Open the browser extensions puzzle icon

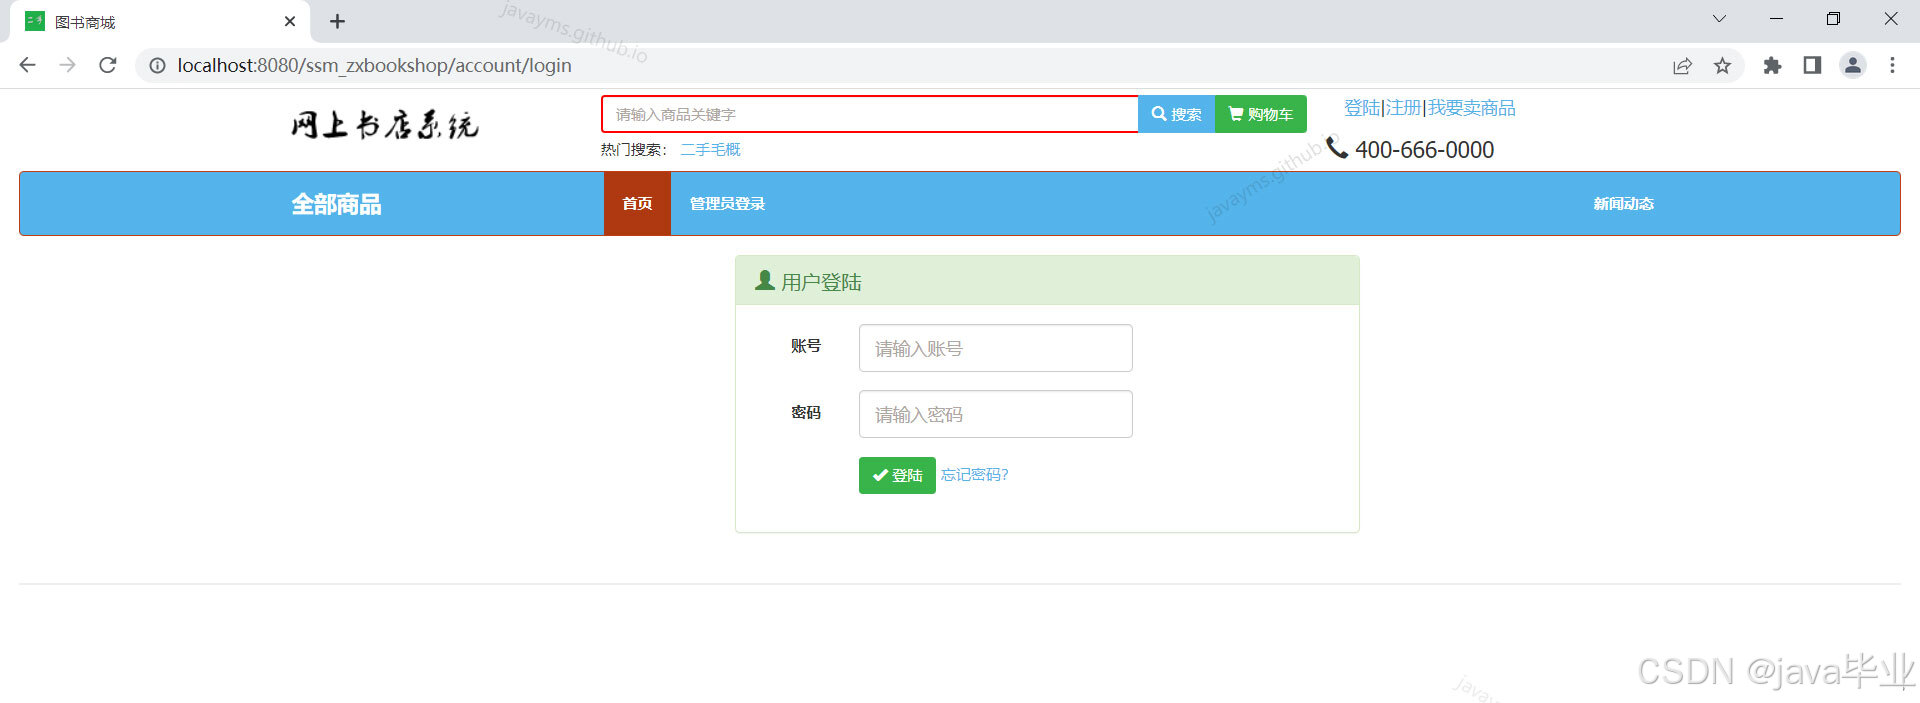(x=1772, y=65)
